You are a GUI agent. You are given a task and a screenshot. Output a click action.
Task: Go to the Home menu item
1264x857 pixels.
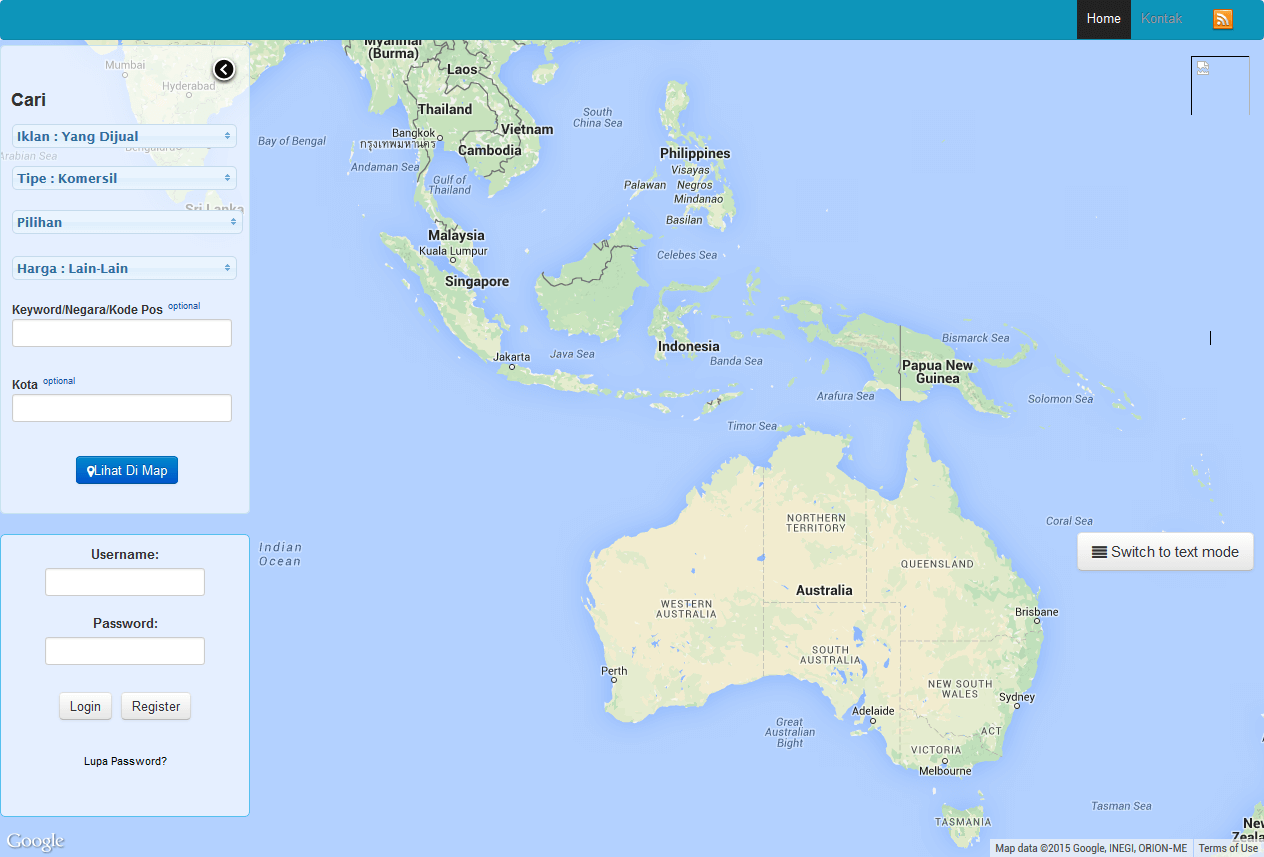click(x=1103, y=19)
